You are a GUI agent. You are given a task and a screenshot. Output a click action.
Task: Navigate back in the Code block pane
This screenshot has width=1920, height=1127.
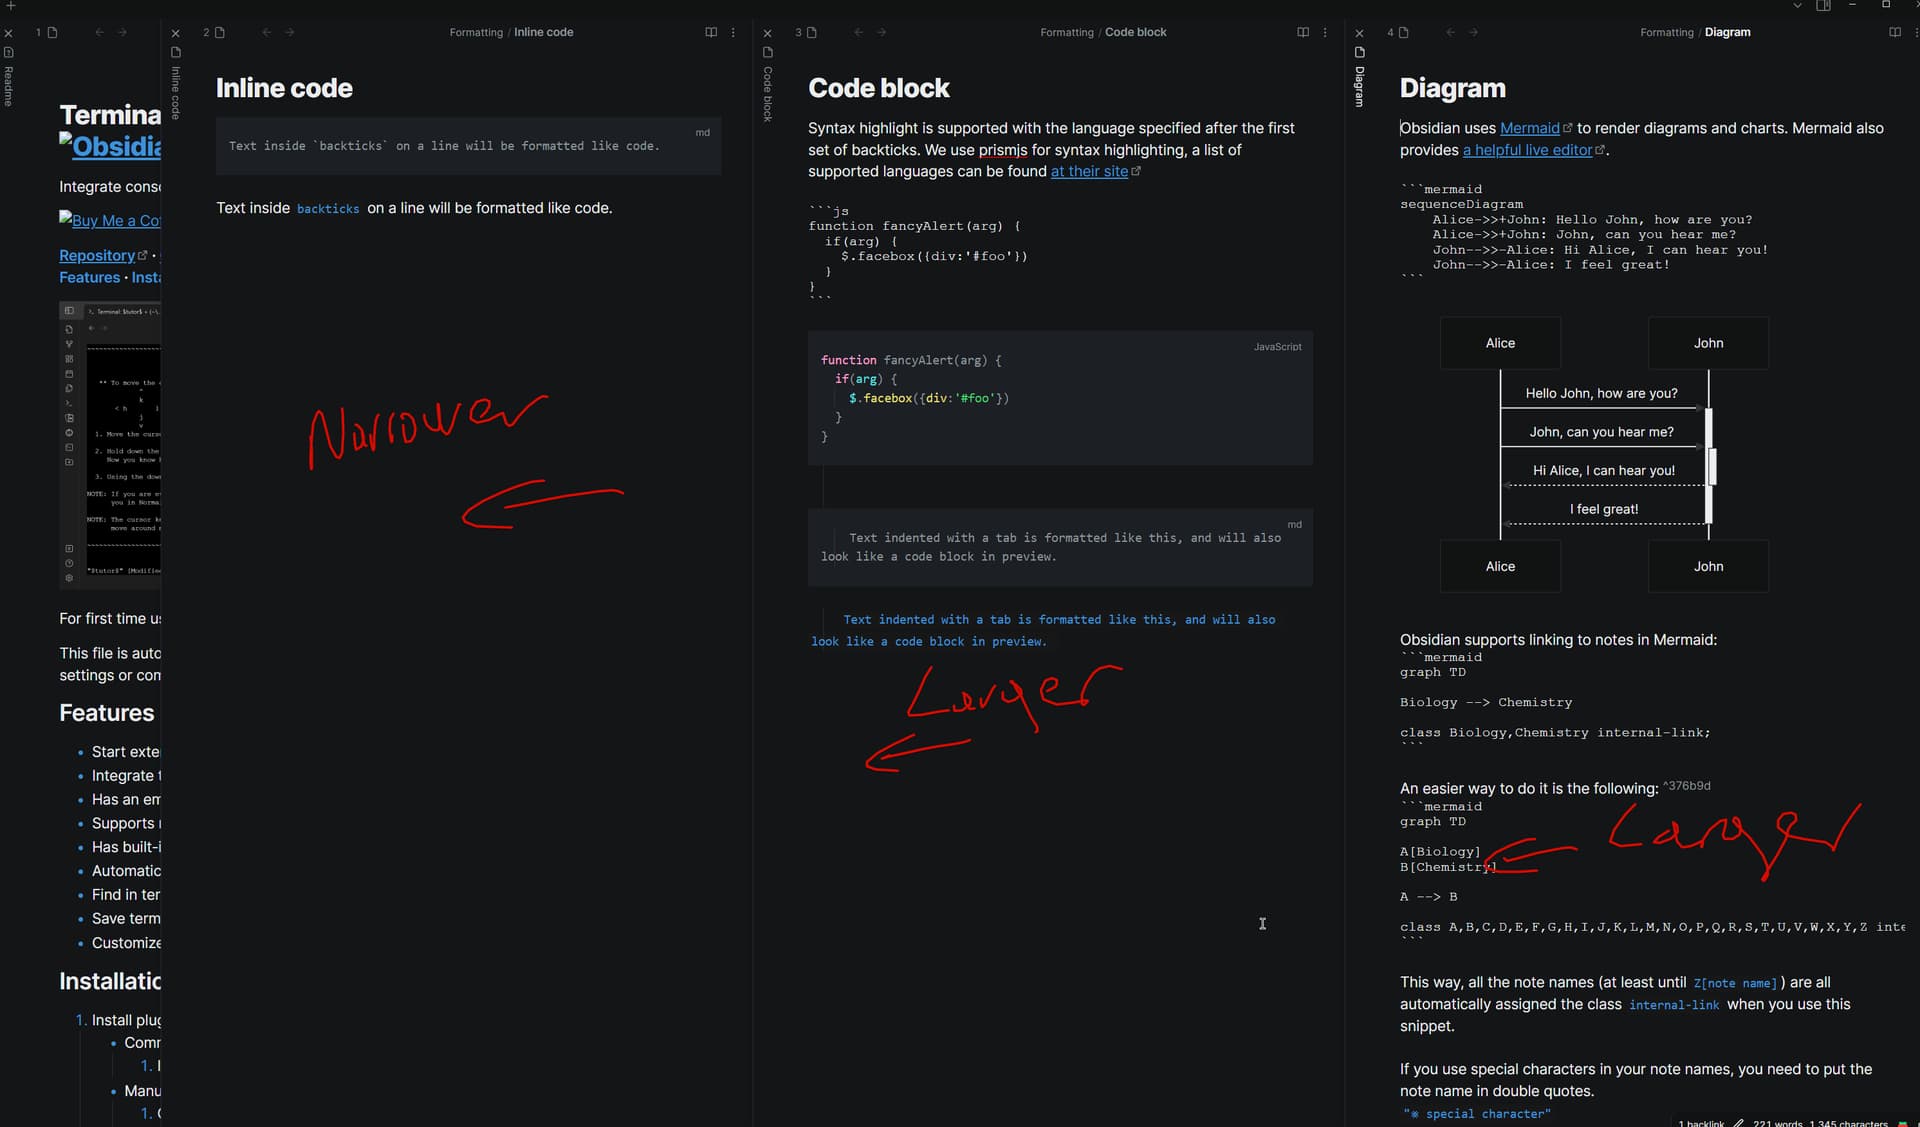[858, 32]
